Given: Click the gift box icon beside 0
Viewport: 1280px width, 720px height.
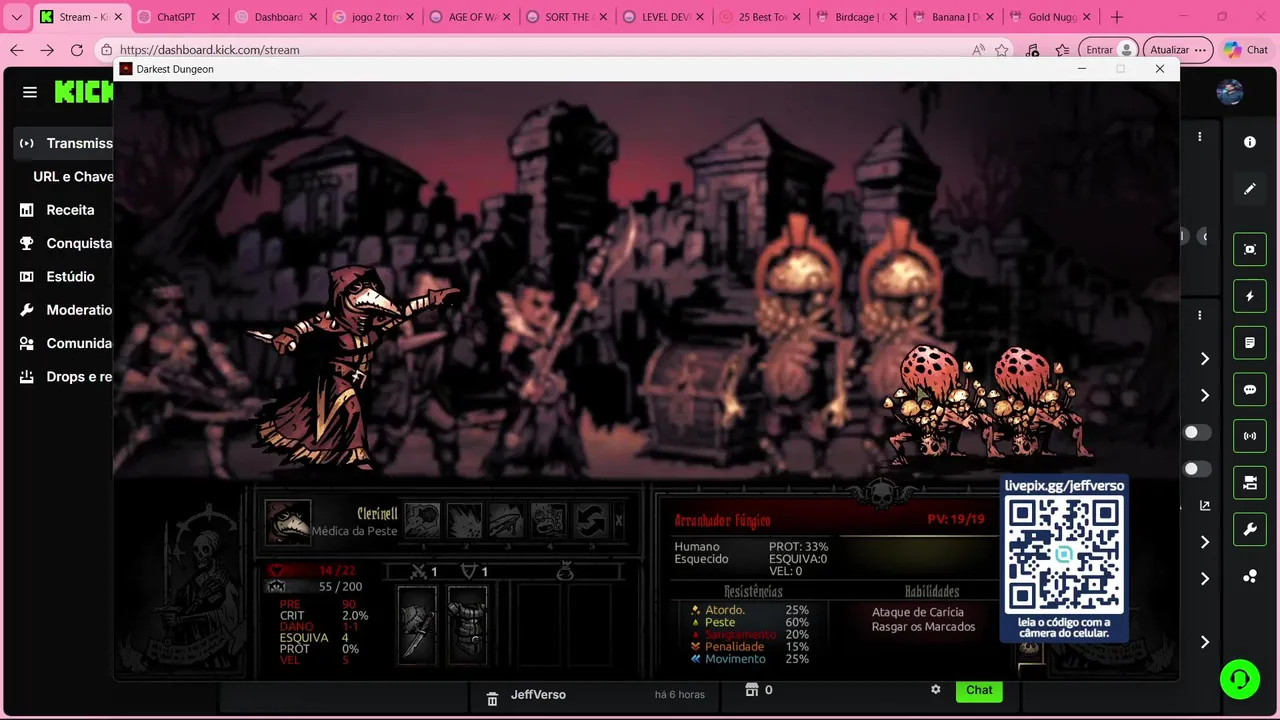Looking at the screenshot, I should tap(752, 689).
